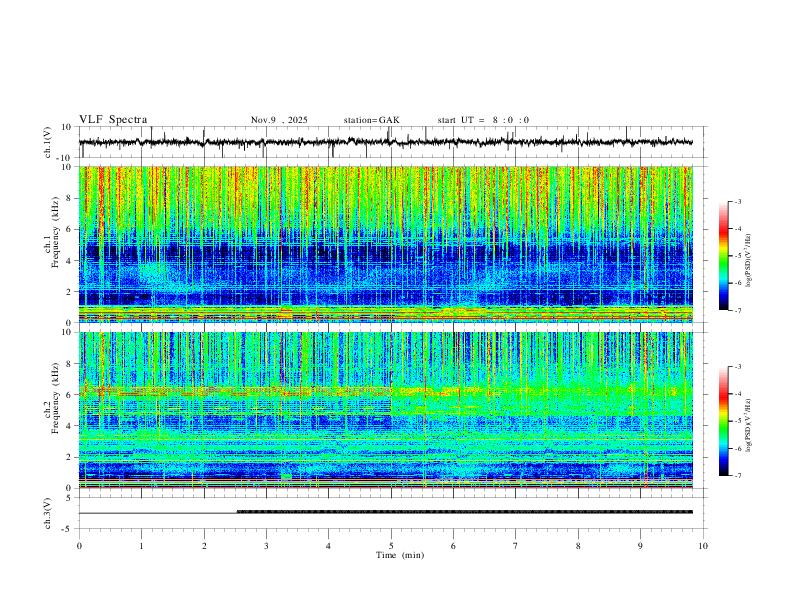792x612 pixels.
Task: Click time axis tick label "0"
Action: point(79,546)
